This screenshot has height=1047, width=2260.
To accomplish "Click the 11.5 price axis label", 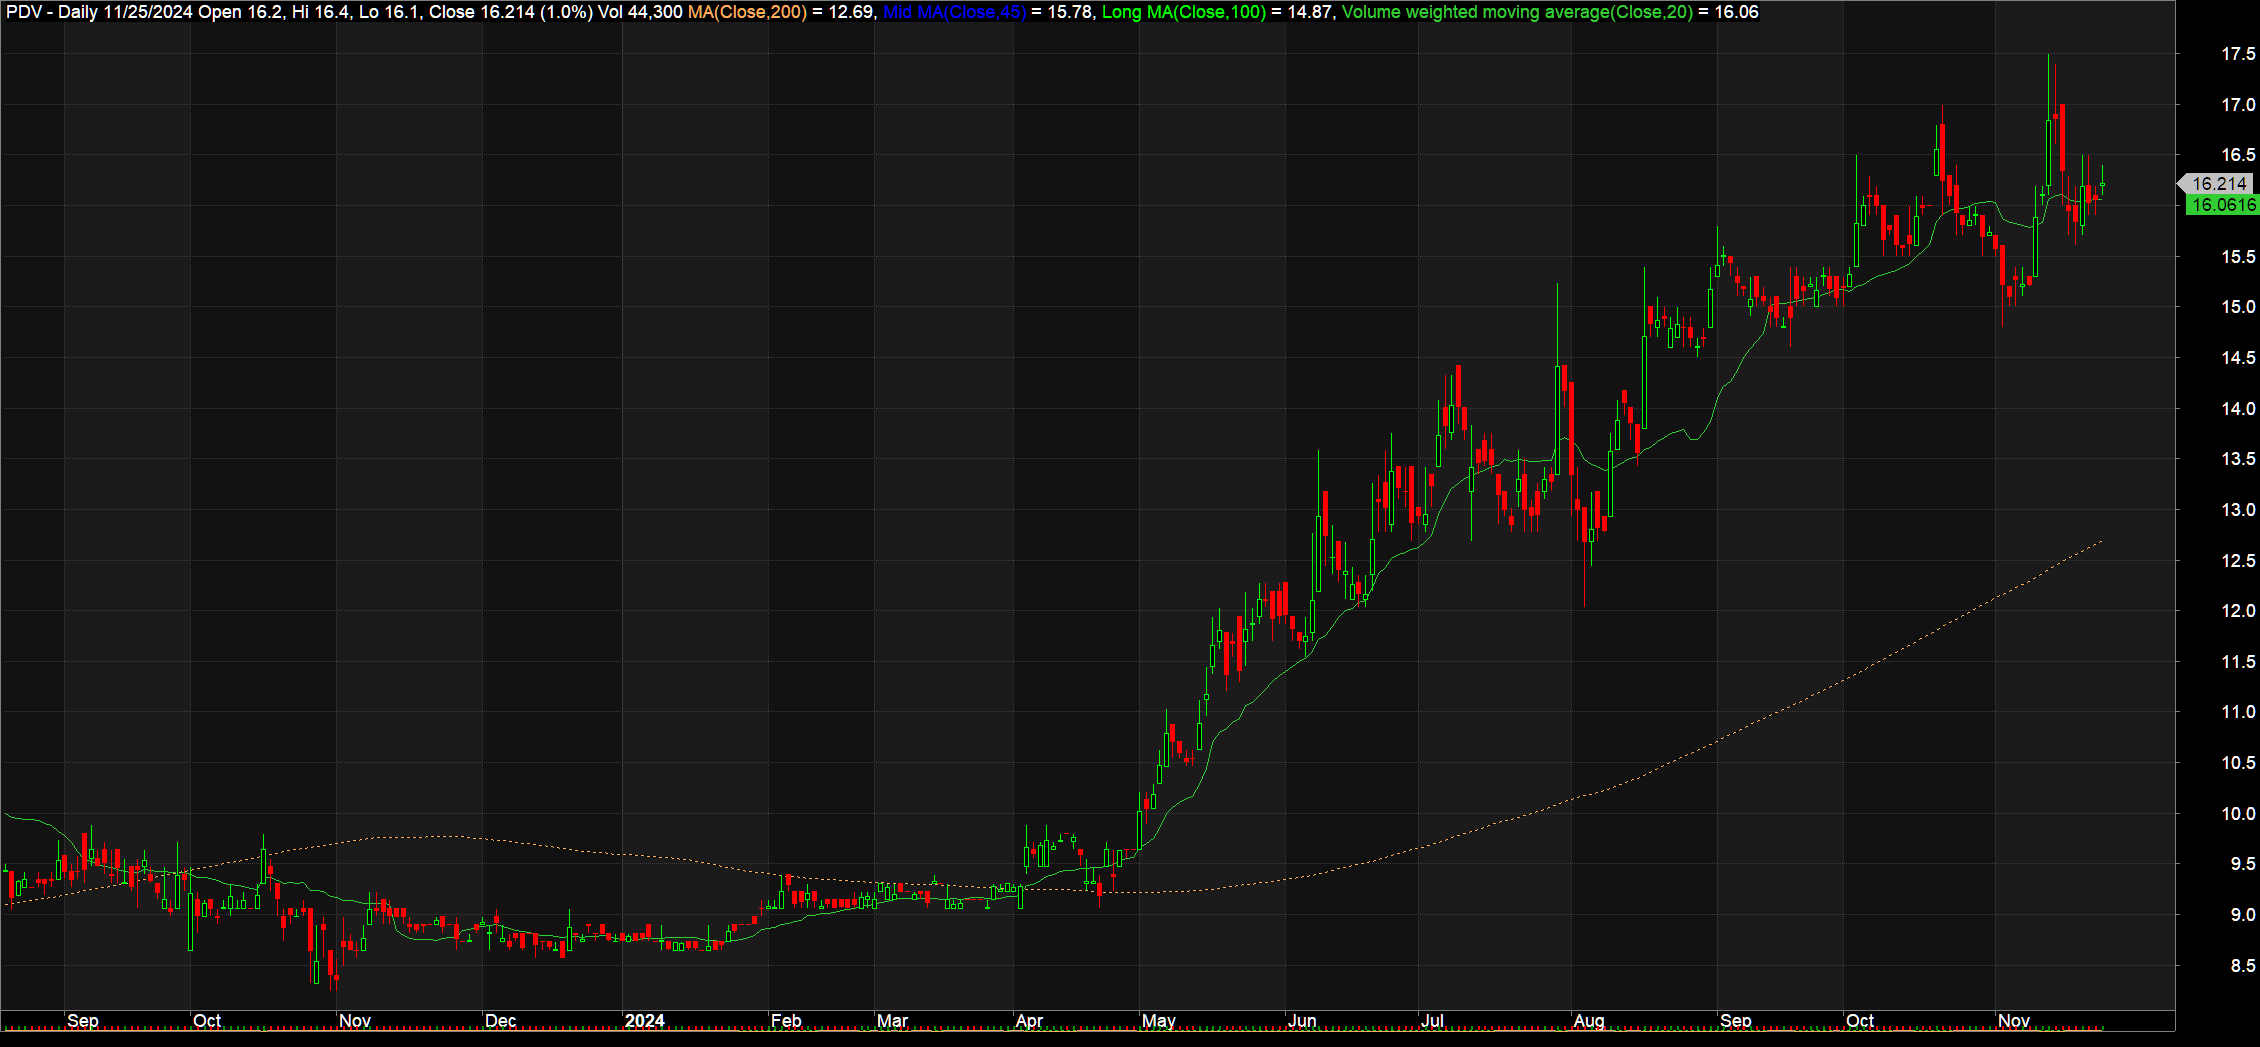I will (2238, 662).
